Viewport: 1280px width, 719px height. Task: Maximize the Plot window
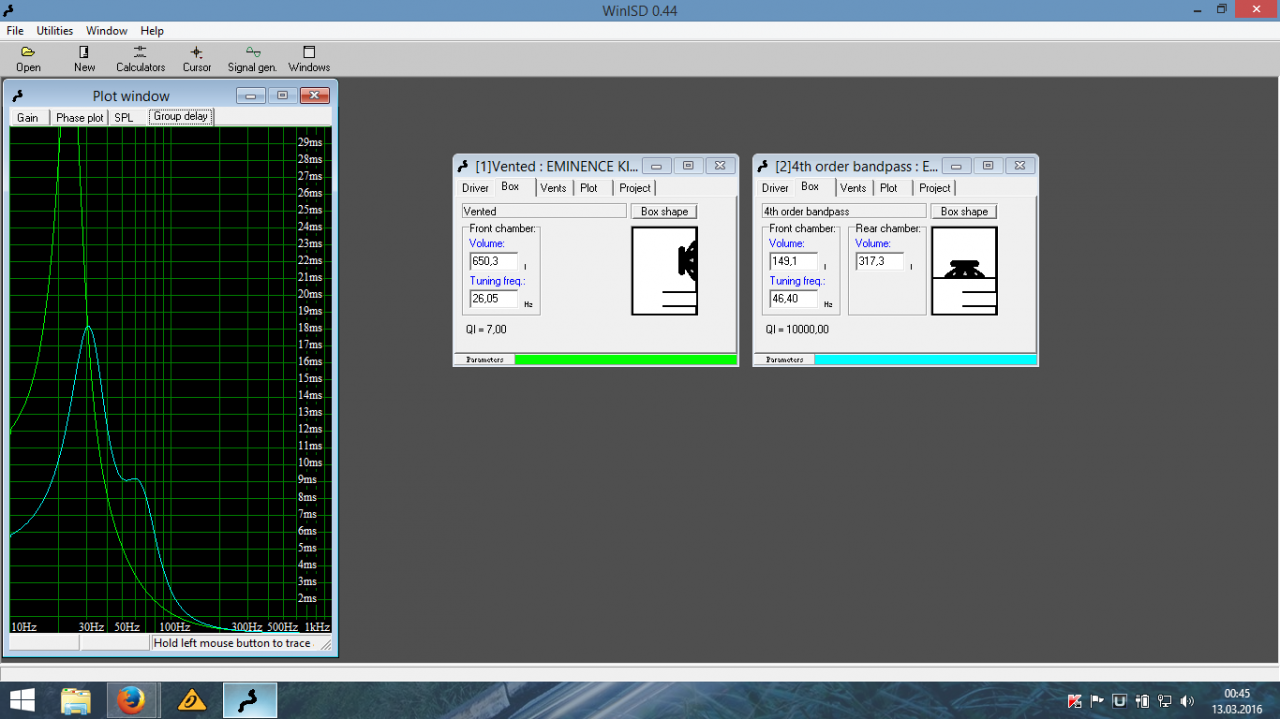point(282,96)
